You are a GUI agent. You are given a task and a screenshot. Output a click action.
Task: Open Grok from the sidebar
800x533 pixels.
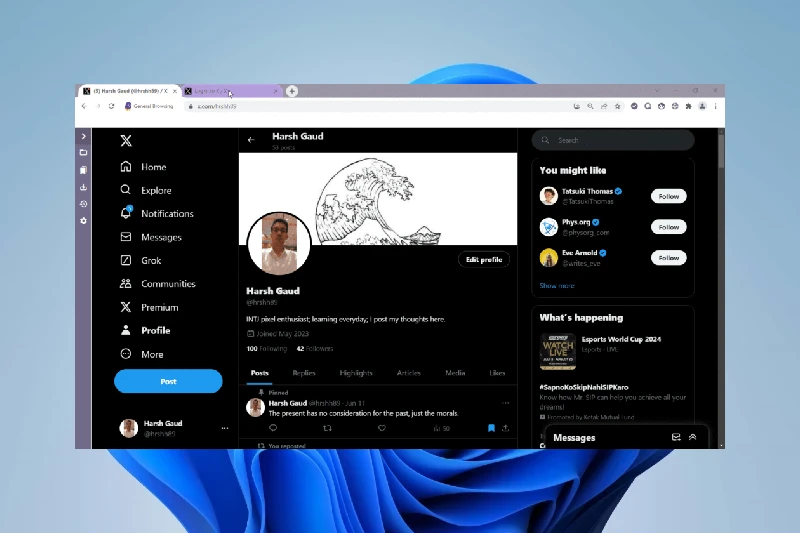[141, 260]
